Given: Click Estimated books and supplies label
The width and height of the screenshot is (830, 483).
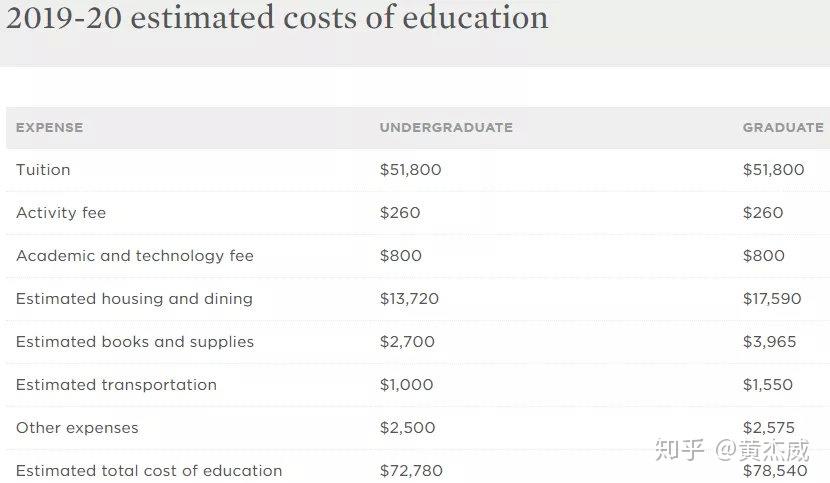Looking at the screenshot, I should coord(135,342).
